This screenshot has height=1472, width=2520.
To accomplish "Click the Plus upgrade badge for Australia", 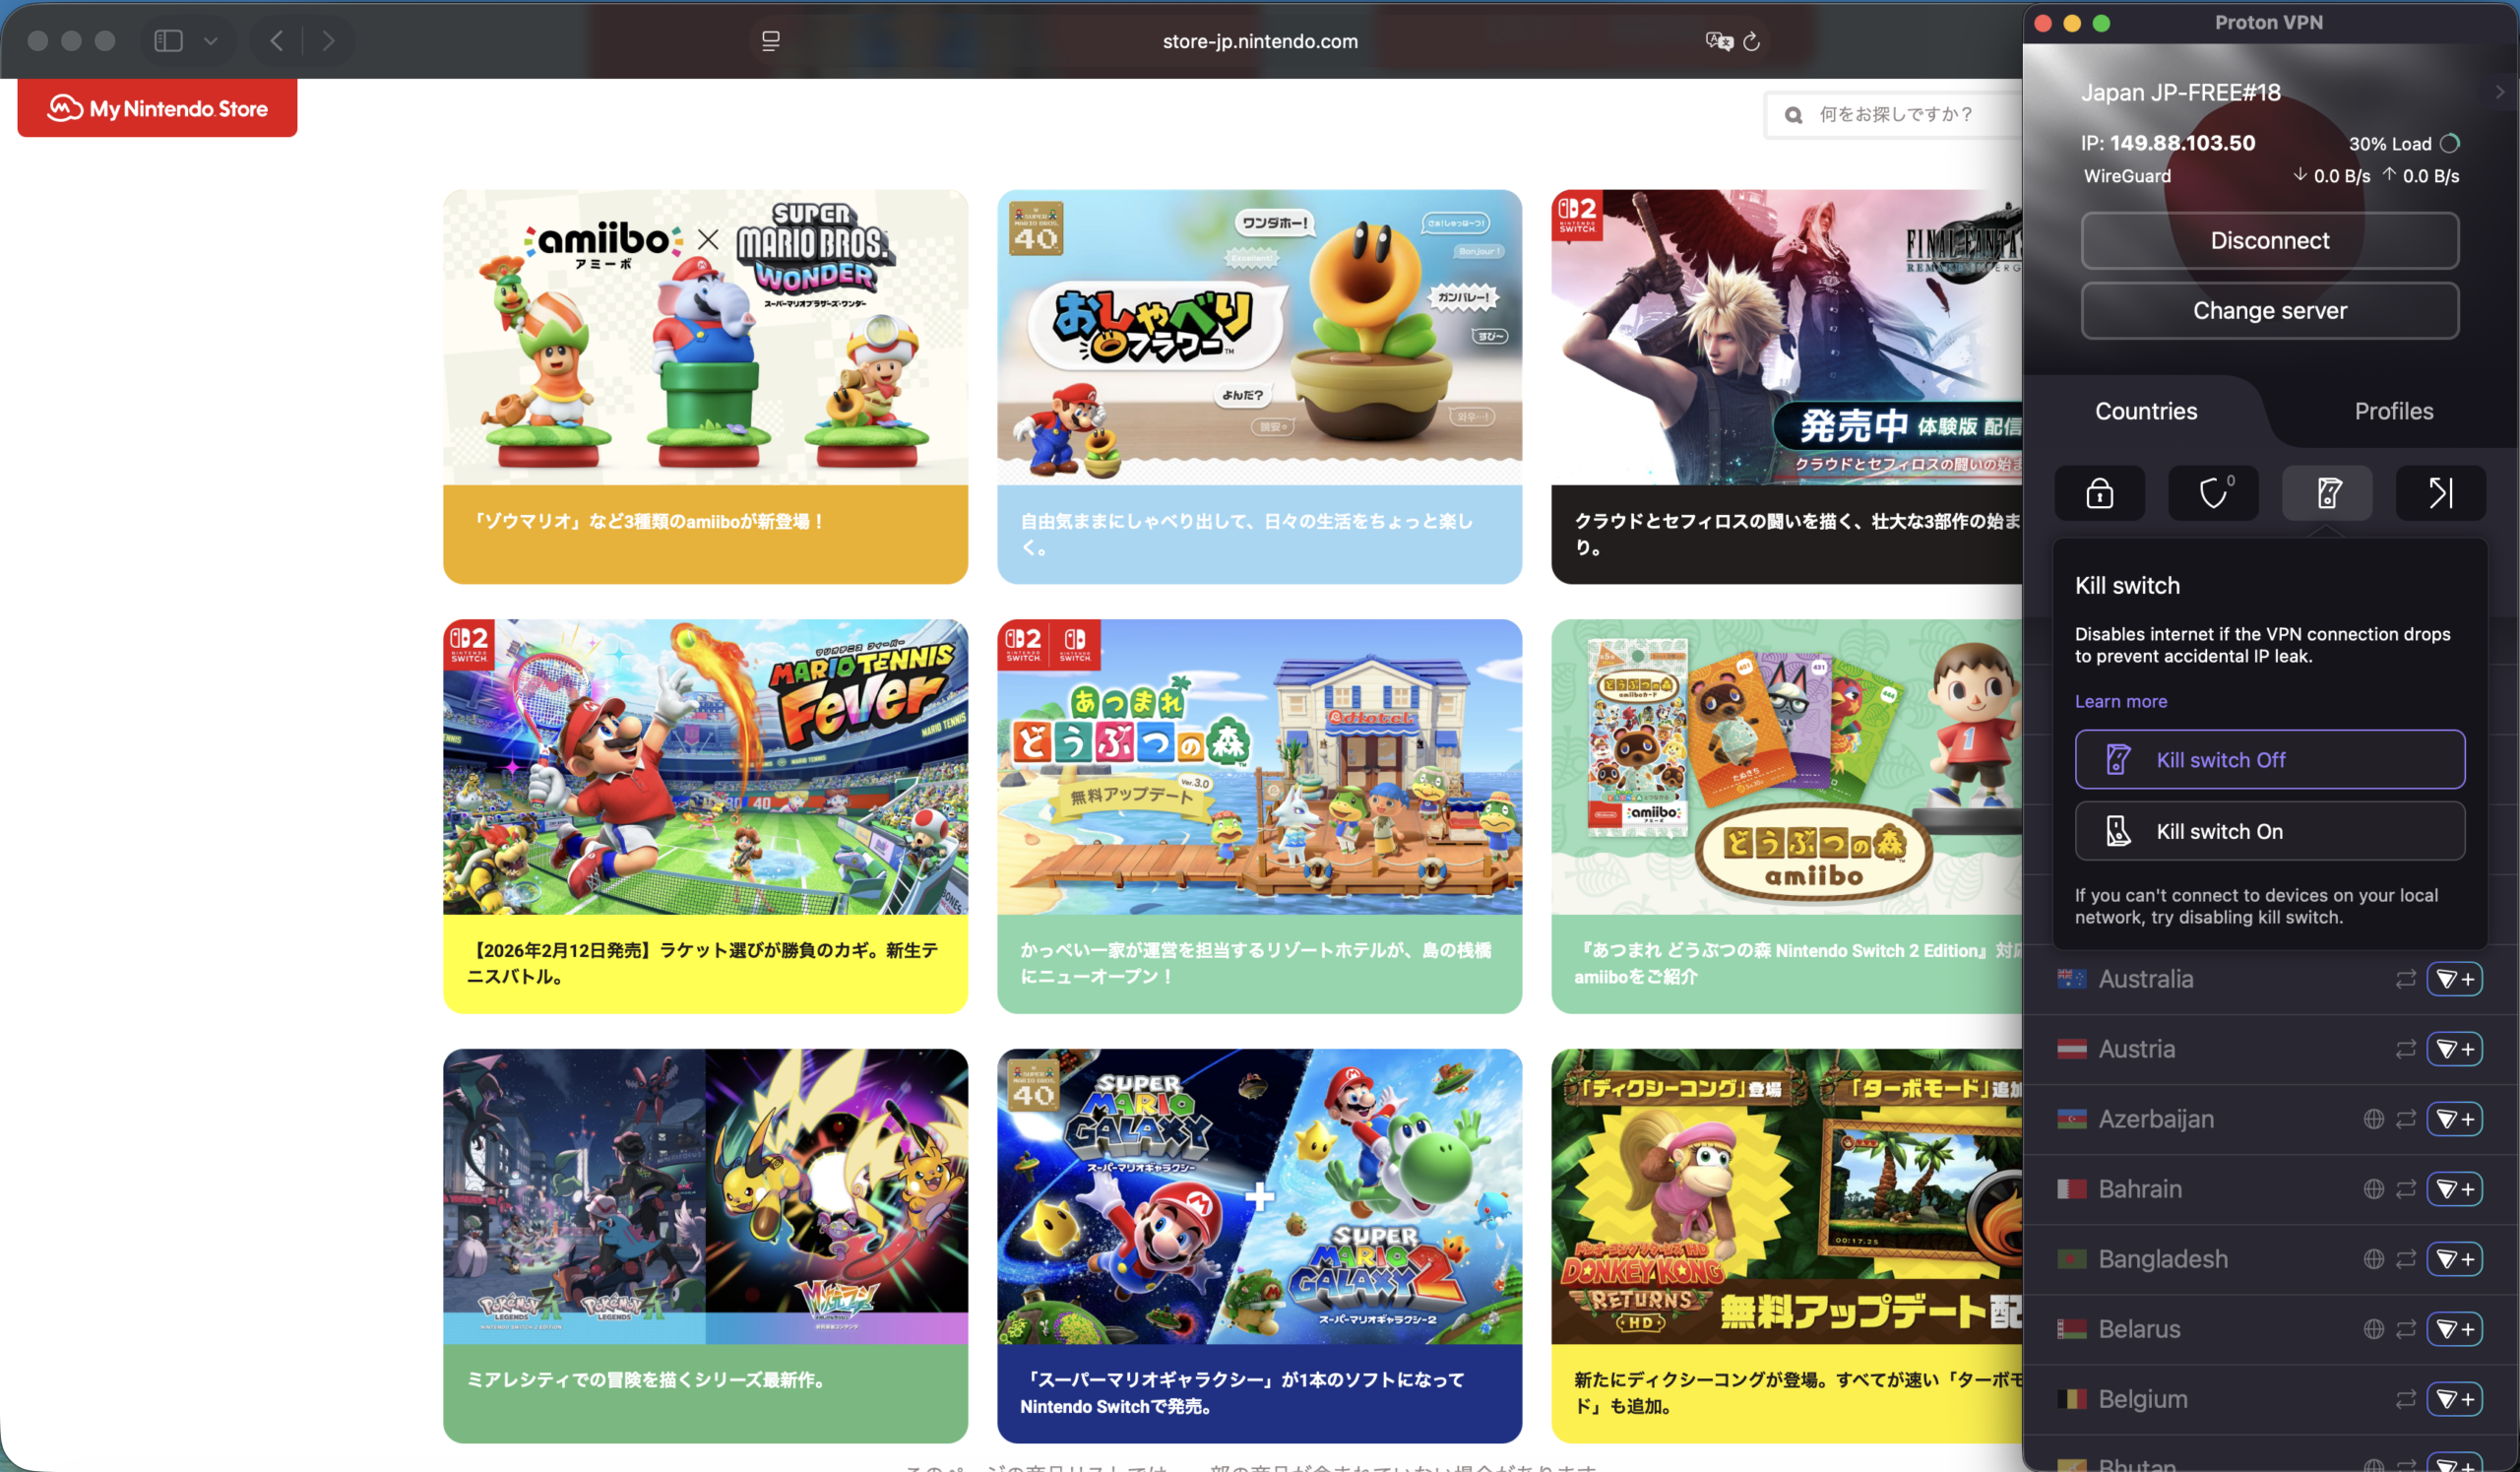I will coord(2454,979).
